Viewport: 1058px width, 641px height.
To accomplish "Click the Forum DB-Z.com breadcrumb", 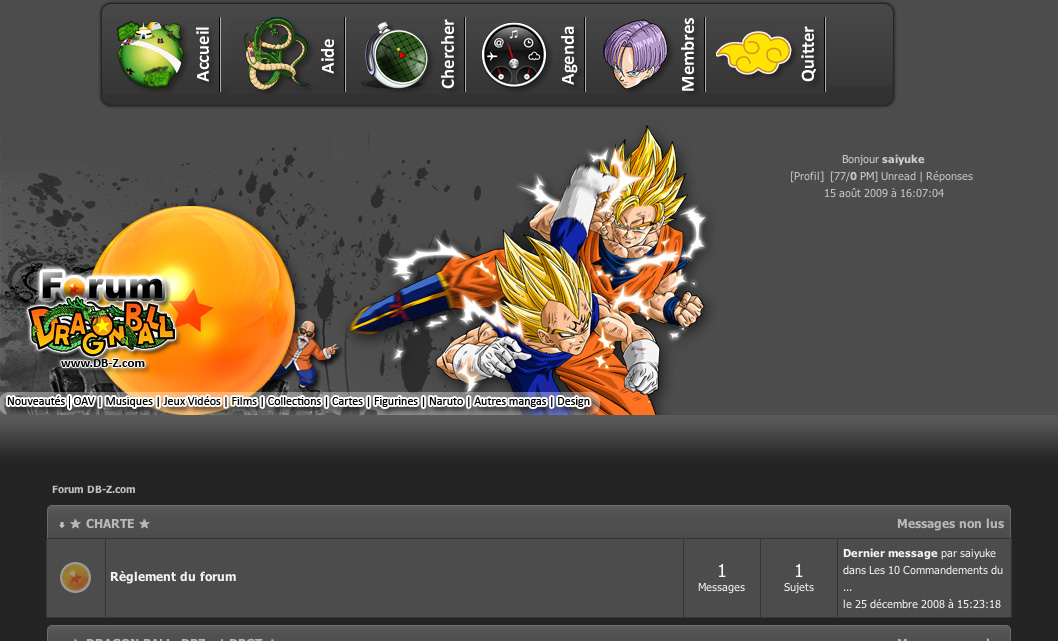I will coord(94,489).
